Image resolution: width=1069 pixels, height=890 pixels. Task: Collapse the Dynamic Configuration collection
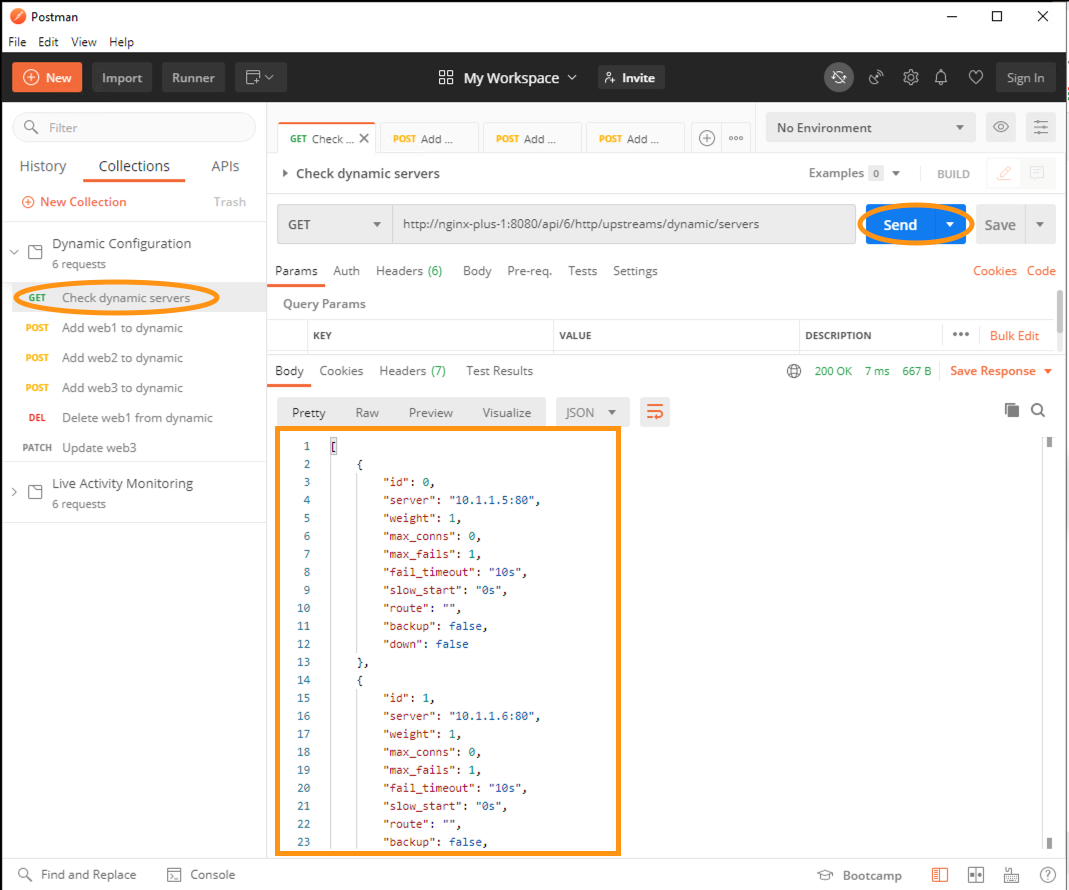pyautogui.click(x=14, y=252)
